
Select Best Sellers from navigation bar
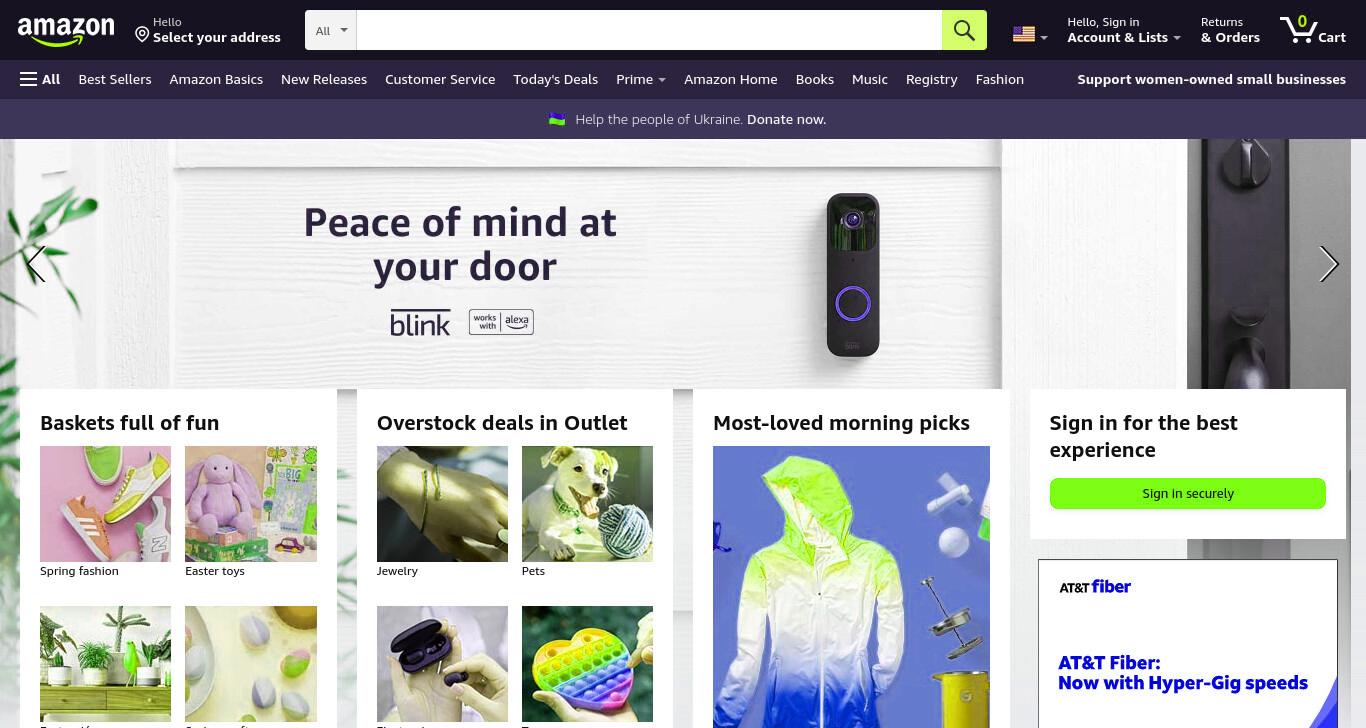115,79
